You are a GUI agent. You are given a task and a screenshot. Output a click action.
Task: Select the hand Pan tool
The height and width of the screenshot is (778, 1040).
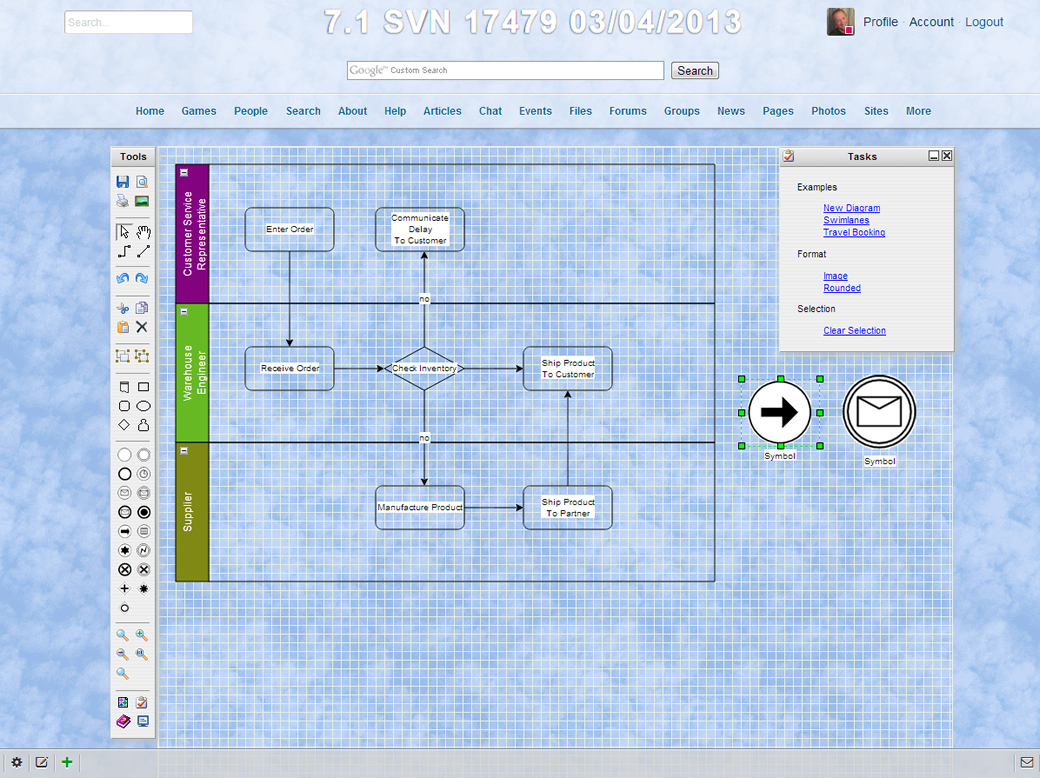tap(143, 232)
